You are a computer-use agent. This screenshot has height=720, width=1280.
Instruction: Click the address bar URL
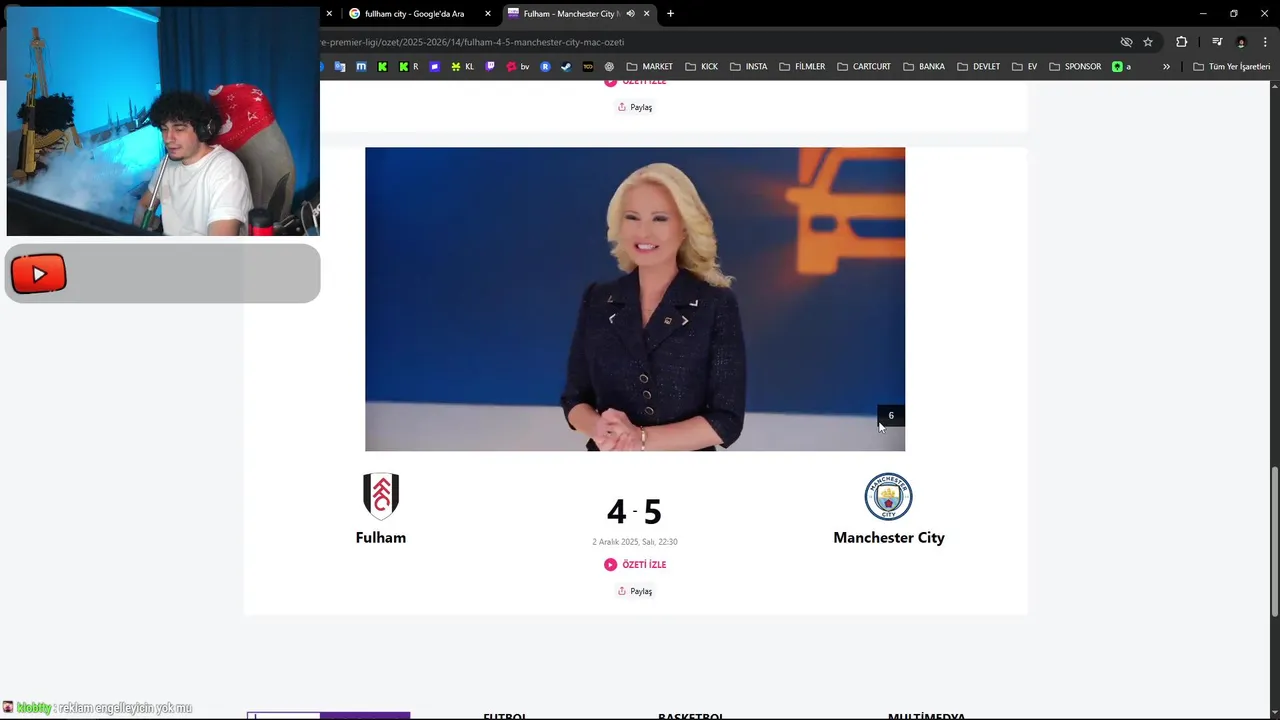472,42
